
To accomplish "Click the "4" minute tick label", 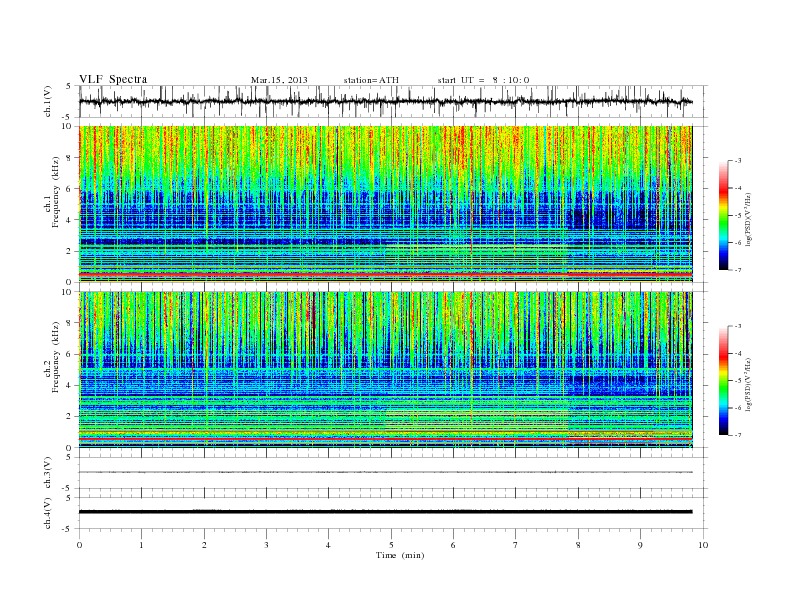I will tap(328, 545).
